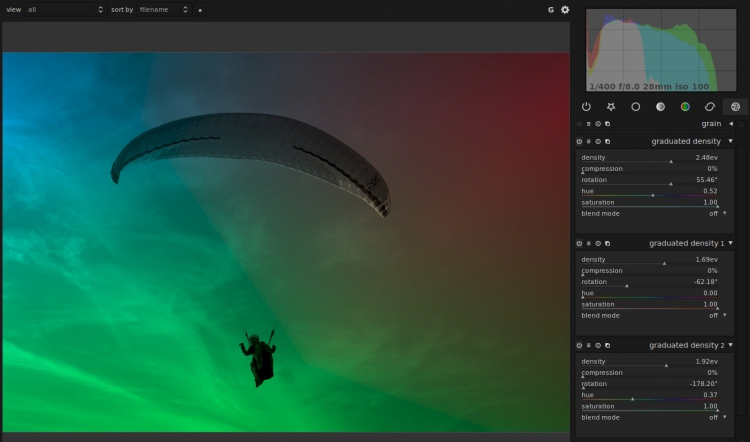Show active modules via the power icon tab

pyautogui.click(x=586, y=106)
